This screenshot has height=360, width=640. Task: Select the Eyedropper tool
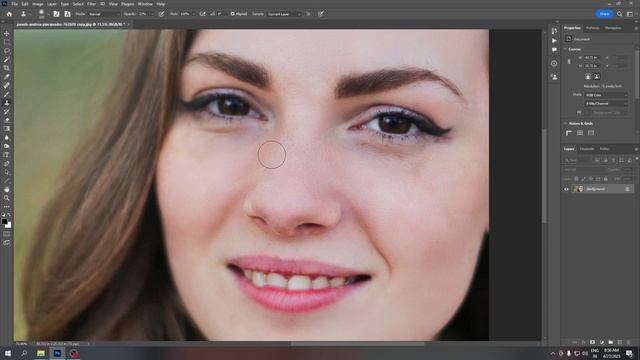click(x=7, y=77)
